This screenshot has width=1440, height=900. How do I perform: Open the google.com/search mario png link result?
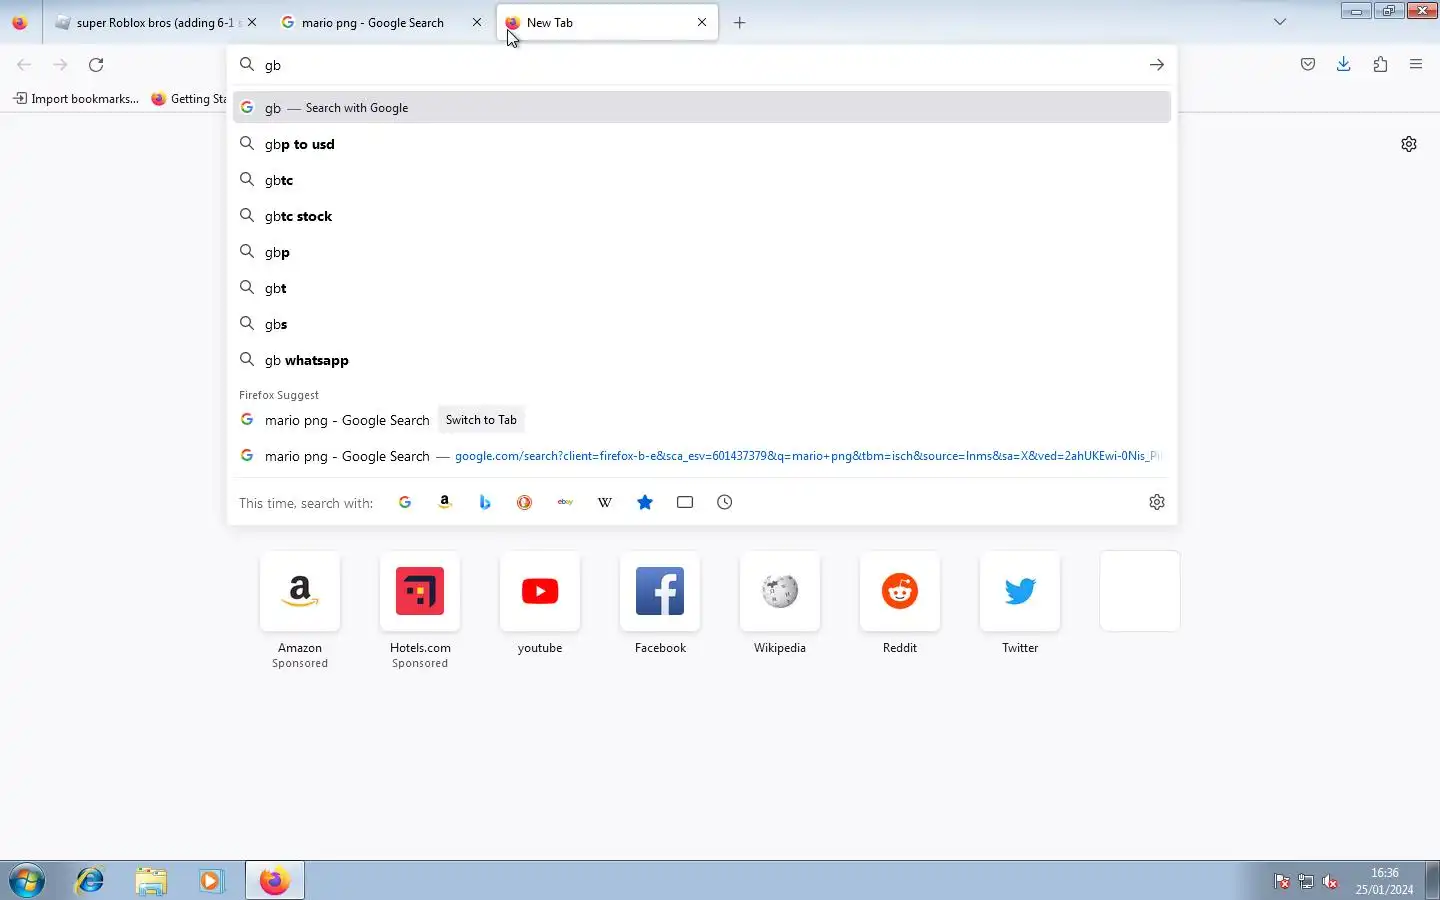tap(702, 456)
